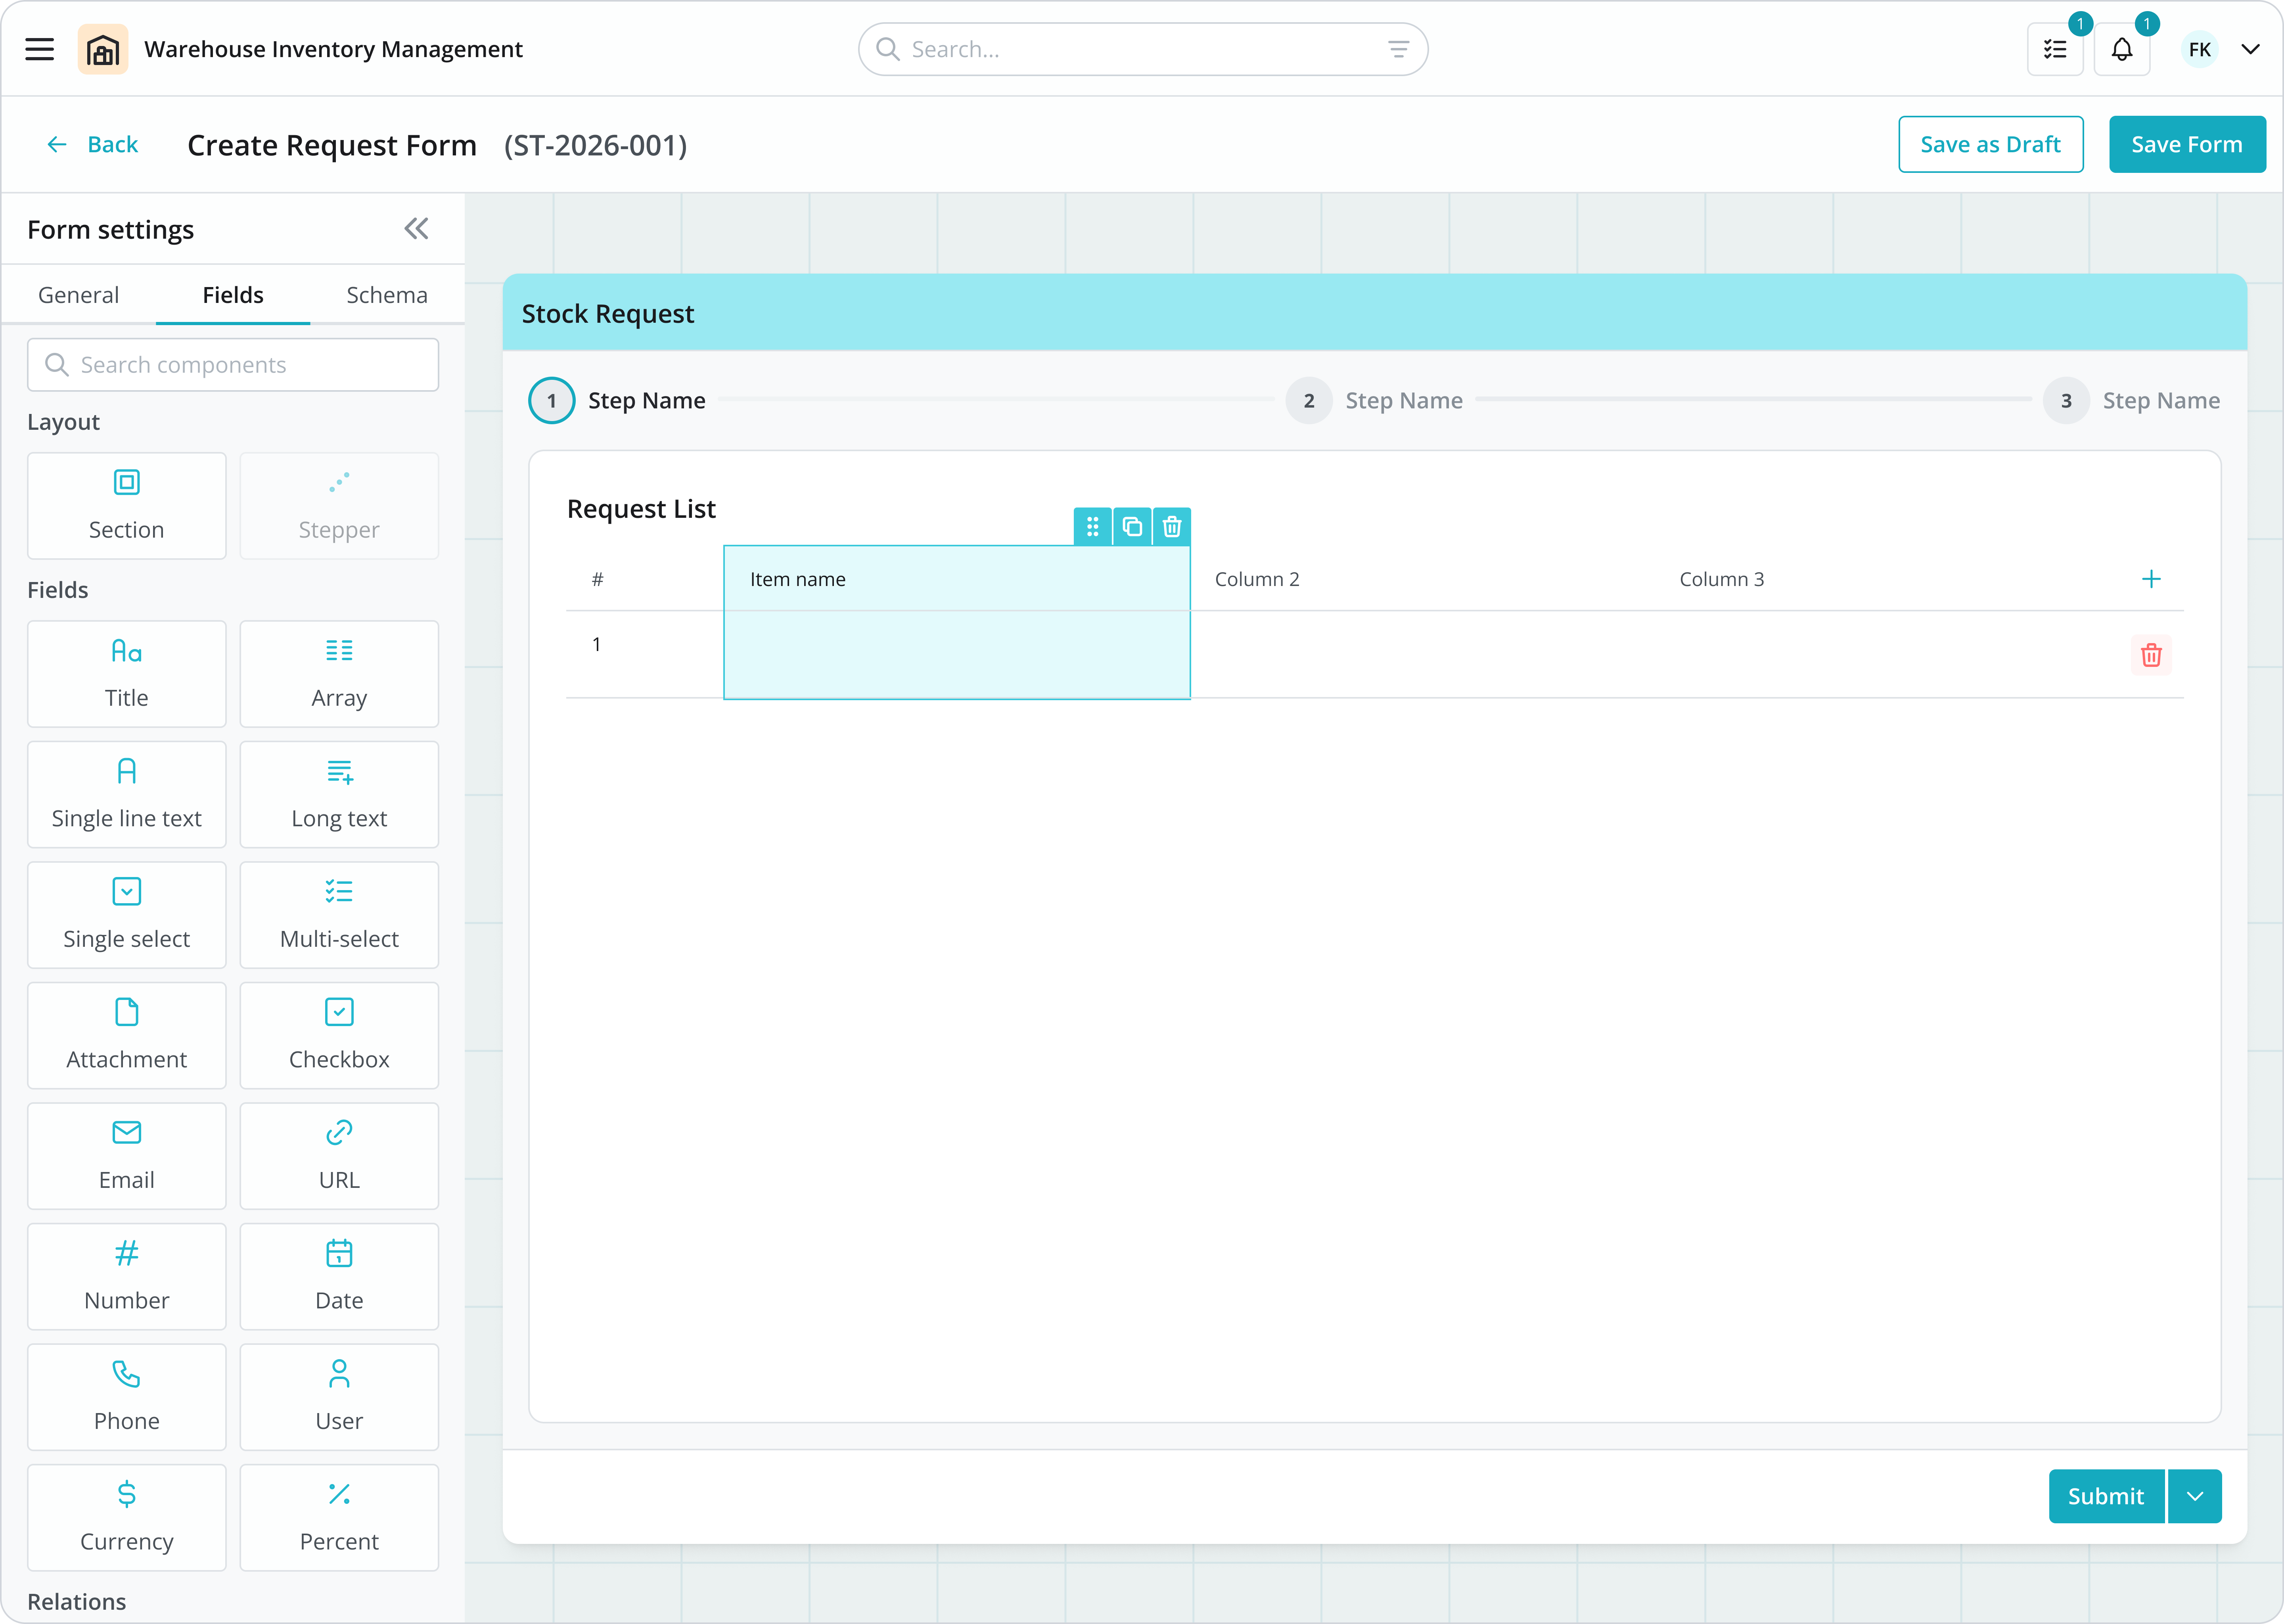Viewport: 2284px width, 1624px height.
Task: Open the notifications bell
Action: pos(2121,49)
